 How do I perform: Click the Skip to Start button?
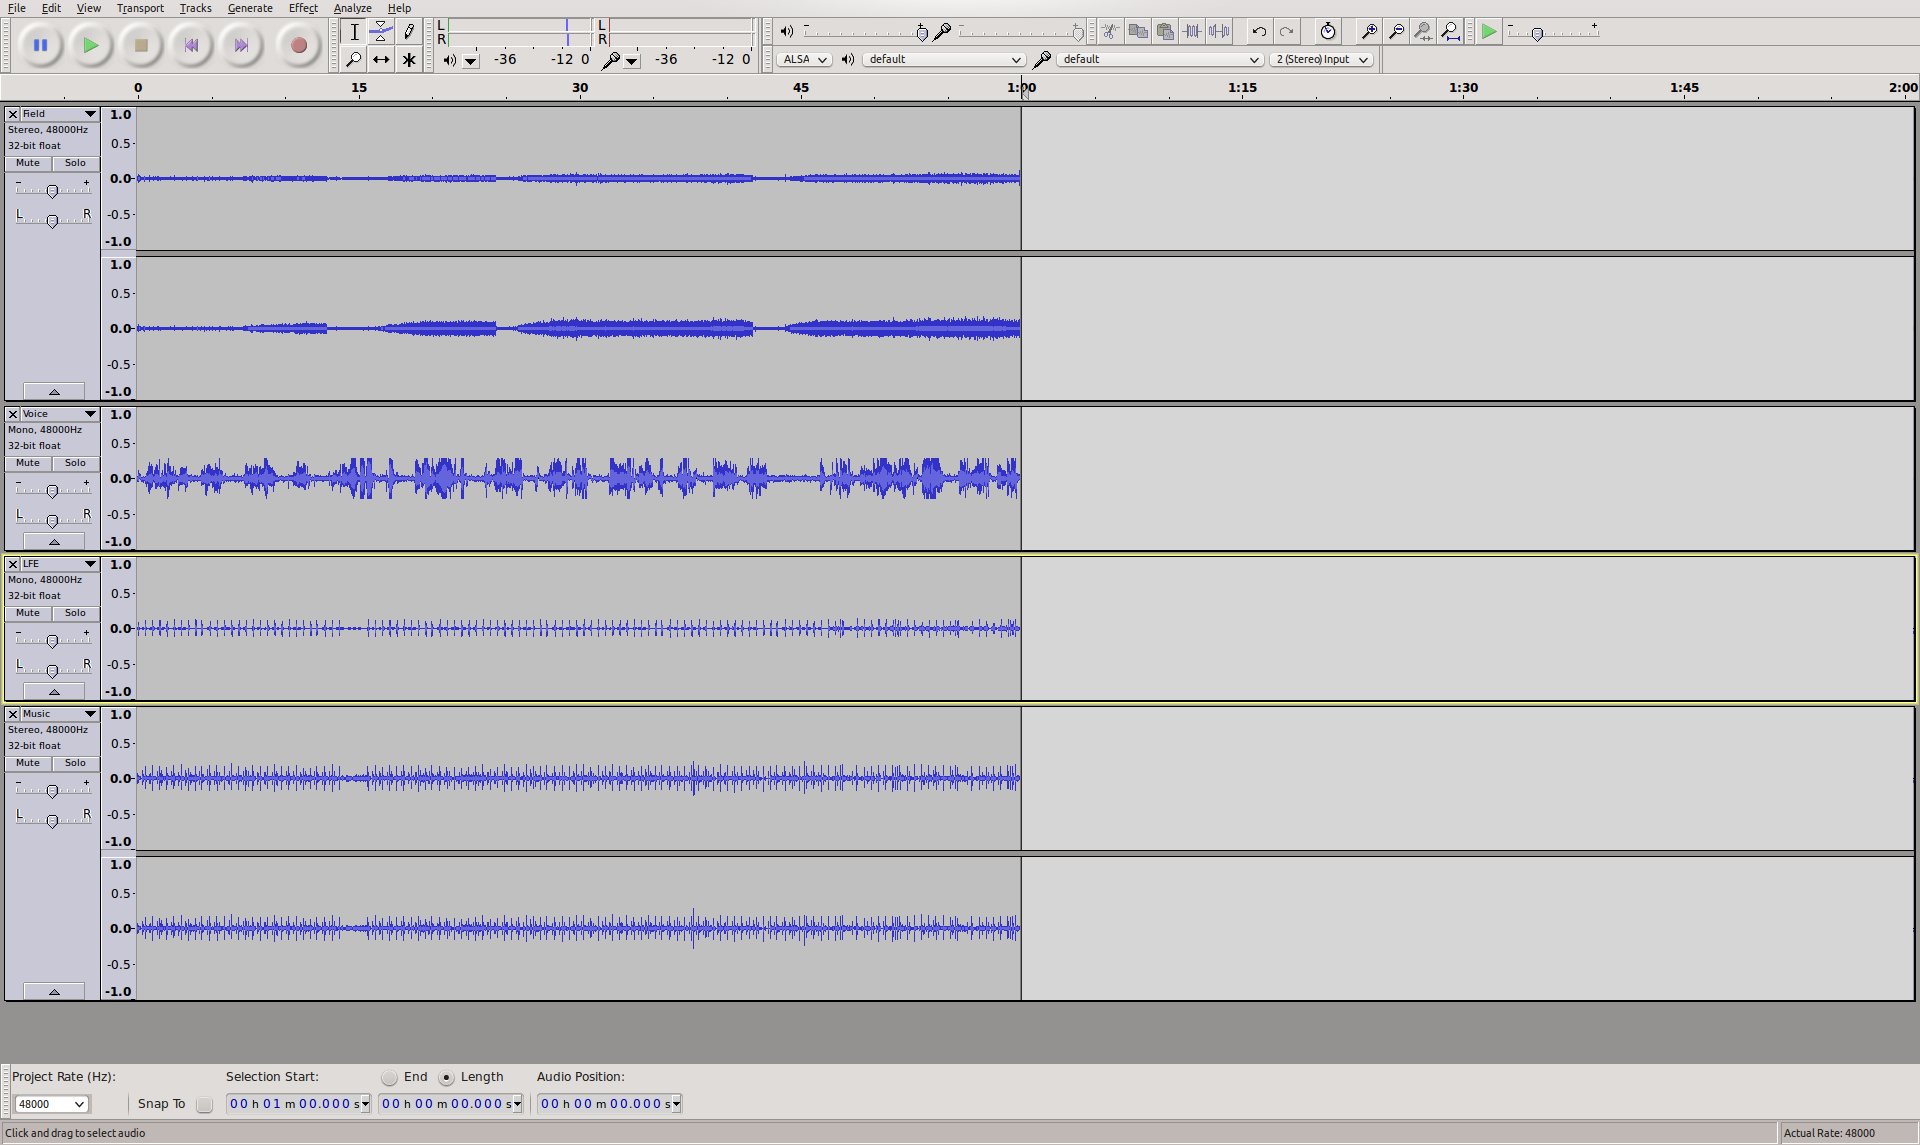(191, 45)
